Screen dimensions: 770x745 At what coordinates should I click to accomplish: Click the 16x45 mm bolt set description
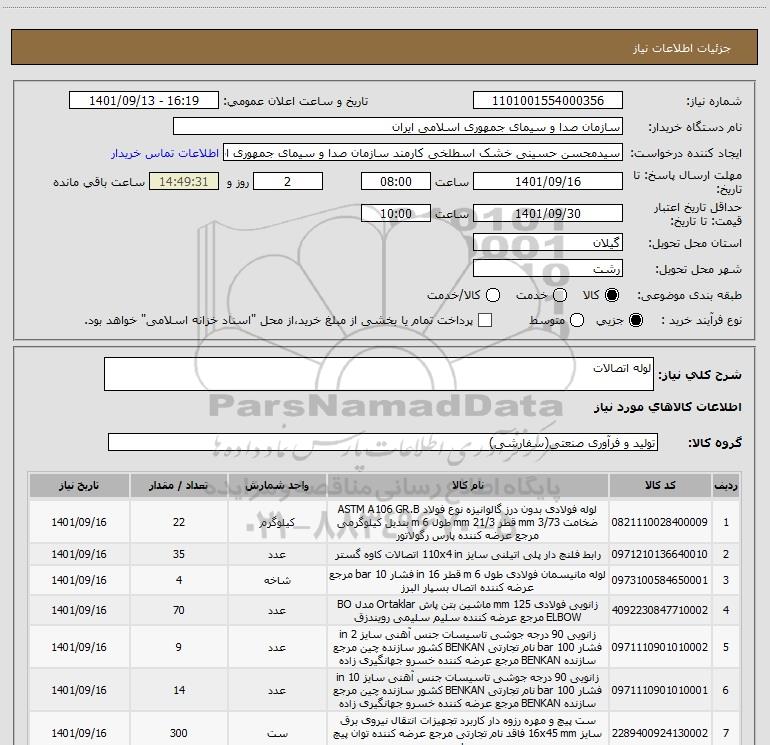[468, 730]
